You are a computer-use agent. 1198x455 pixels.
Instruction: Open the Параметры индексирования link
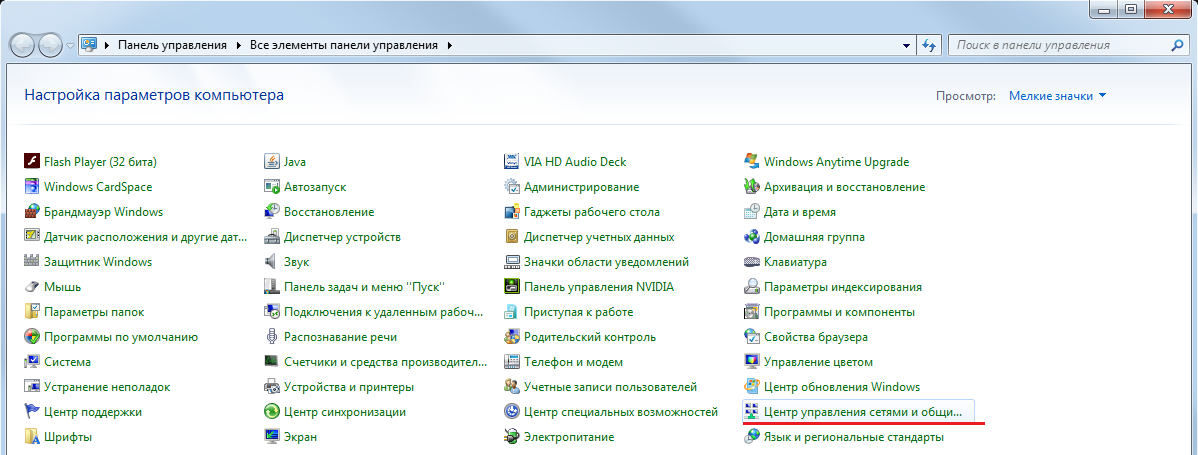click(x=843, y=287)
